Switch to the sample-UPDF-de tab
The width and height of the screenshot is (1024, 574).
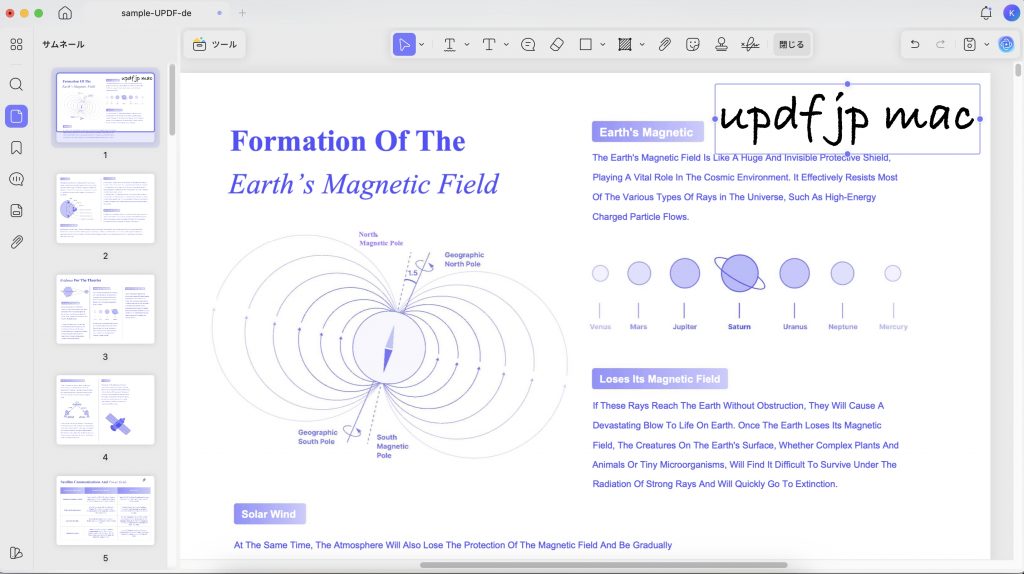[156, 13]
